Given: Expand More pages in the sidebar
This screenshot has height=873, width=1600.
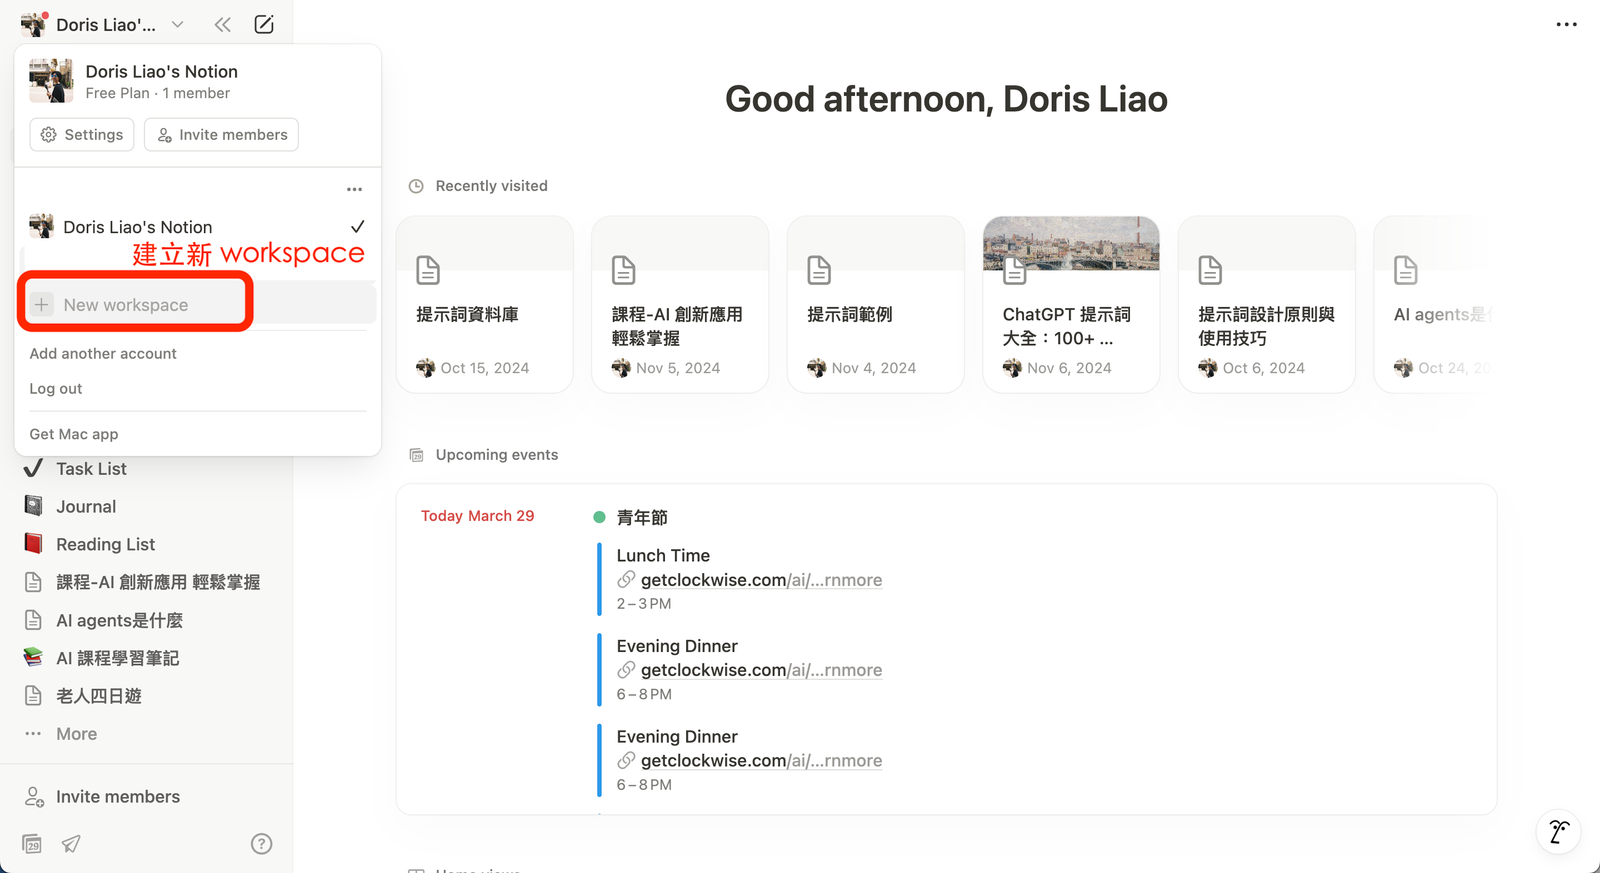Looking at the screenshot, I should (76, 734).
